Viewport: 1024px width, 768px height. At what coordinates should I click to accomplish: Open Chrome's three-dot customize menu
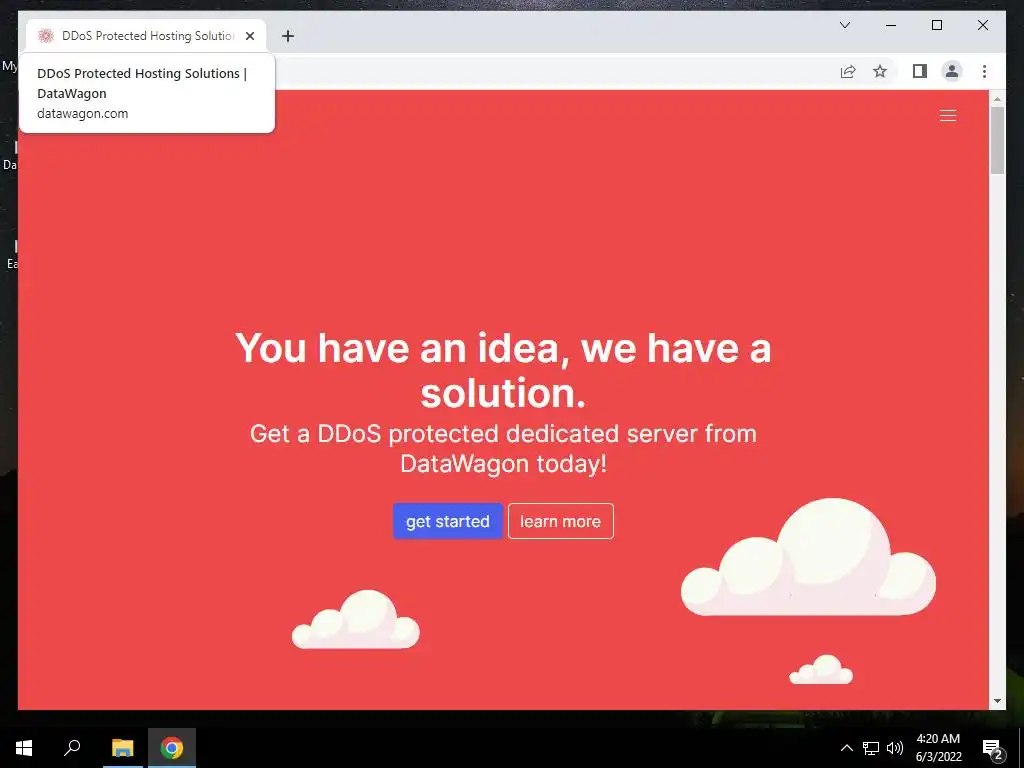coord(984,71)
